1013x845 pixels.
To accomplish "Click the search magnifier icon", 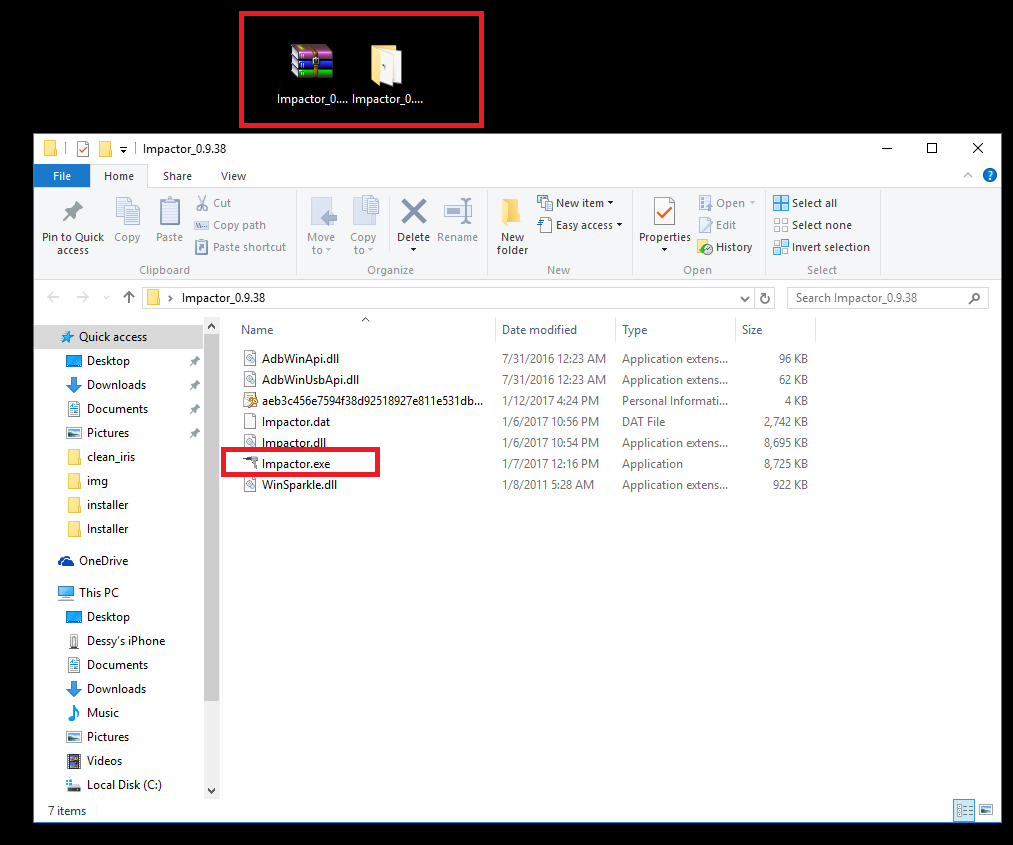I will 974,298.
